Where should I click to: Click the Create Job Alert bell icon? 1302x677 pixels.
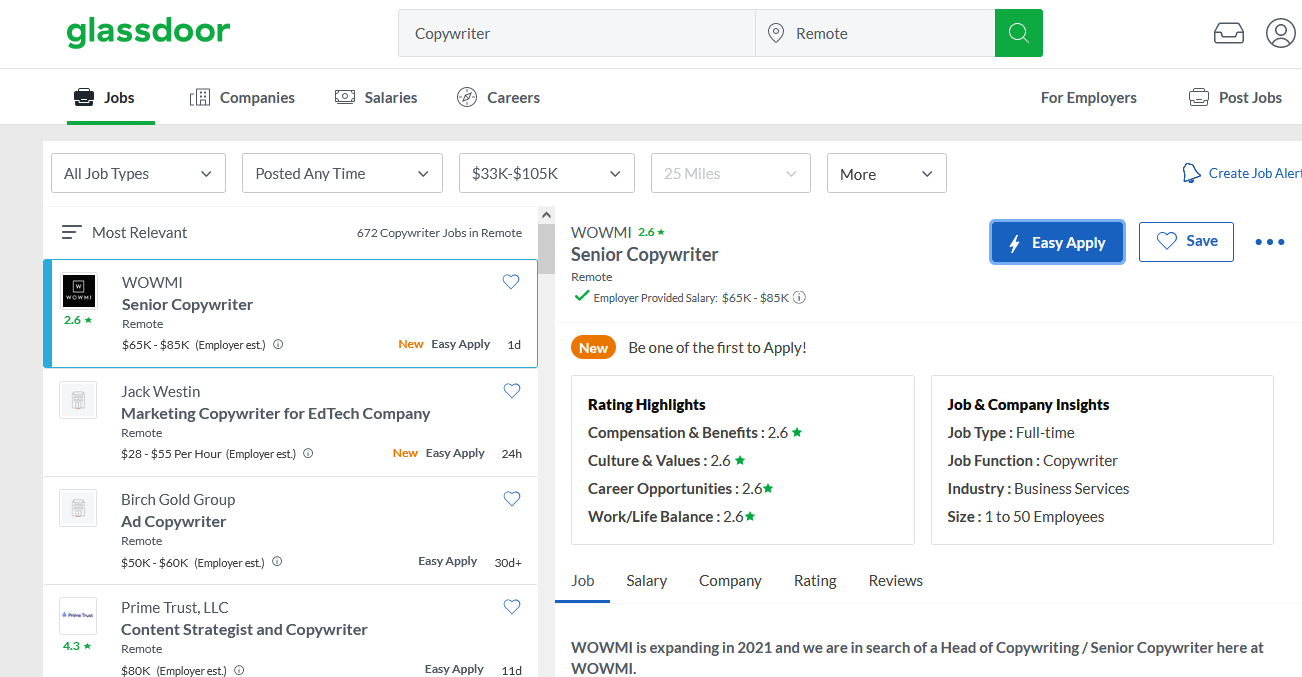pos(1191,173)
